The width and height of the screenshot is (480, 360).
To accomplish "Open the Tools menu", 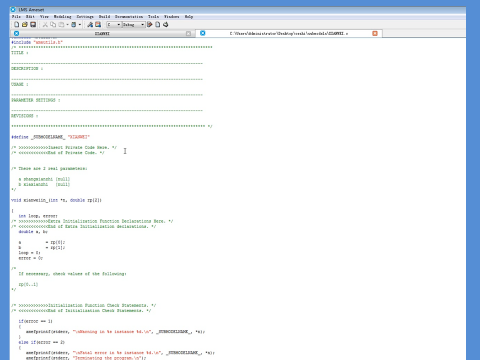I will (153, 17).
